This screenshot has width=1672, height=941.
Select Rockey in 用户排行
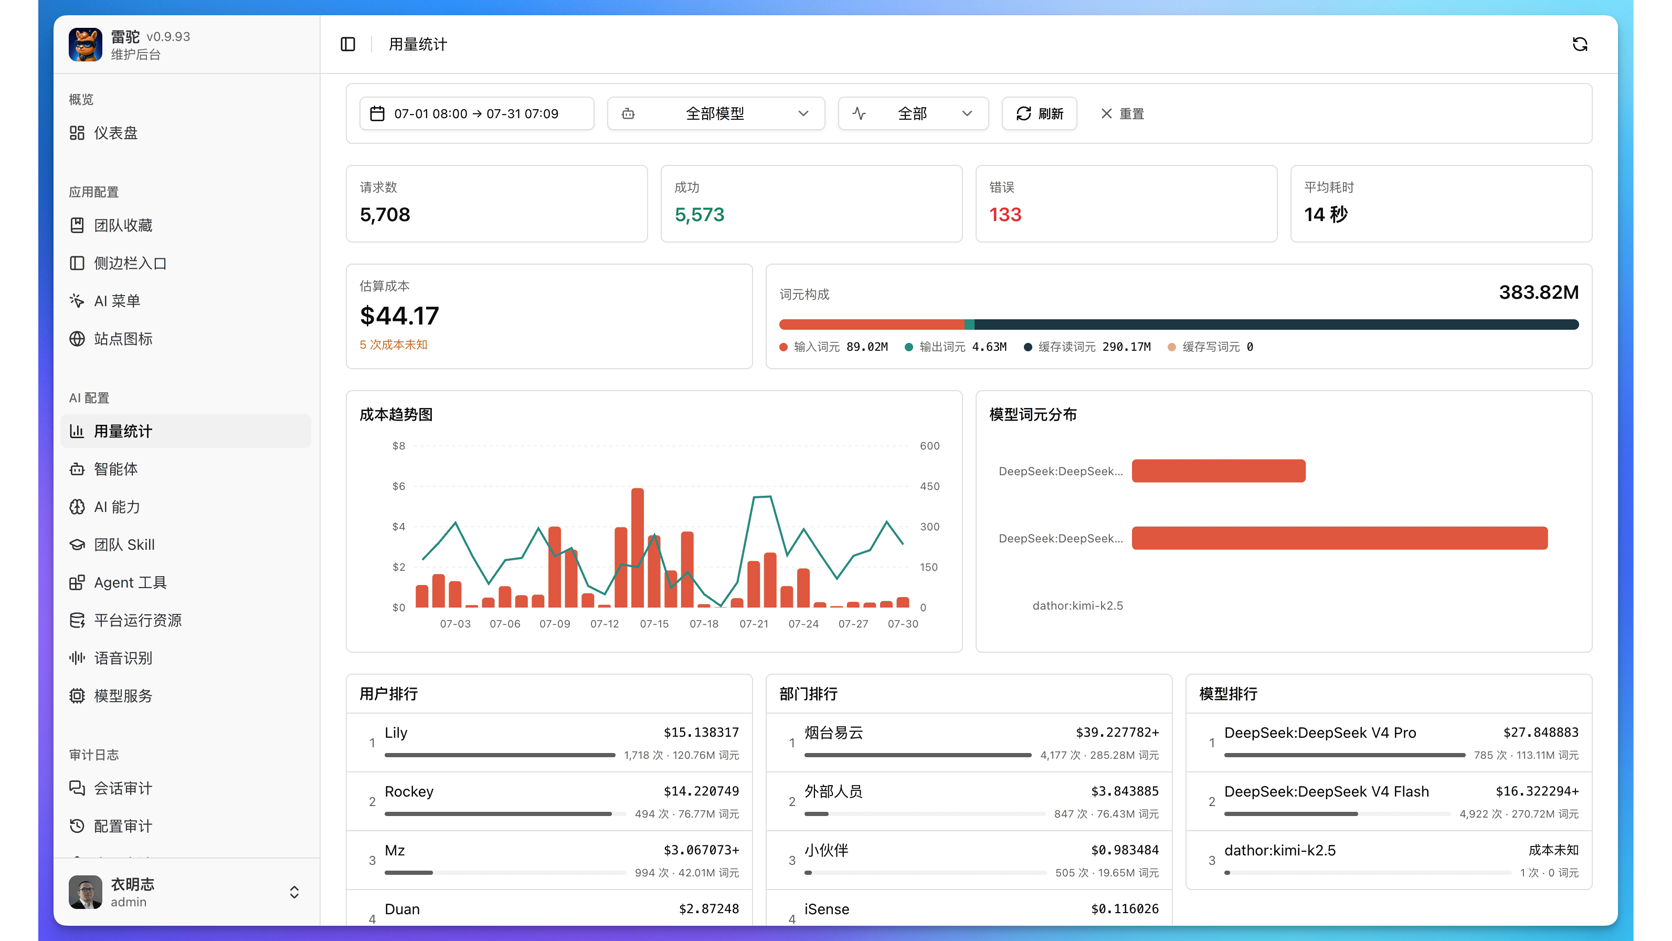(x=549, y=802)
